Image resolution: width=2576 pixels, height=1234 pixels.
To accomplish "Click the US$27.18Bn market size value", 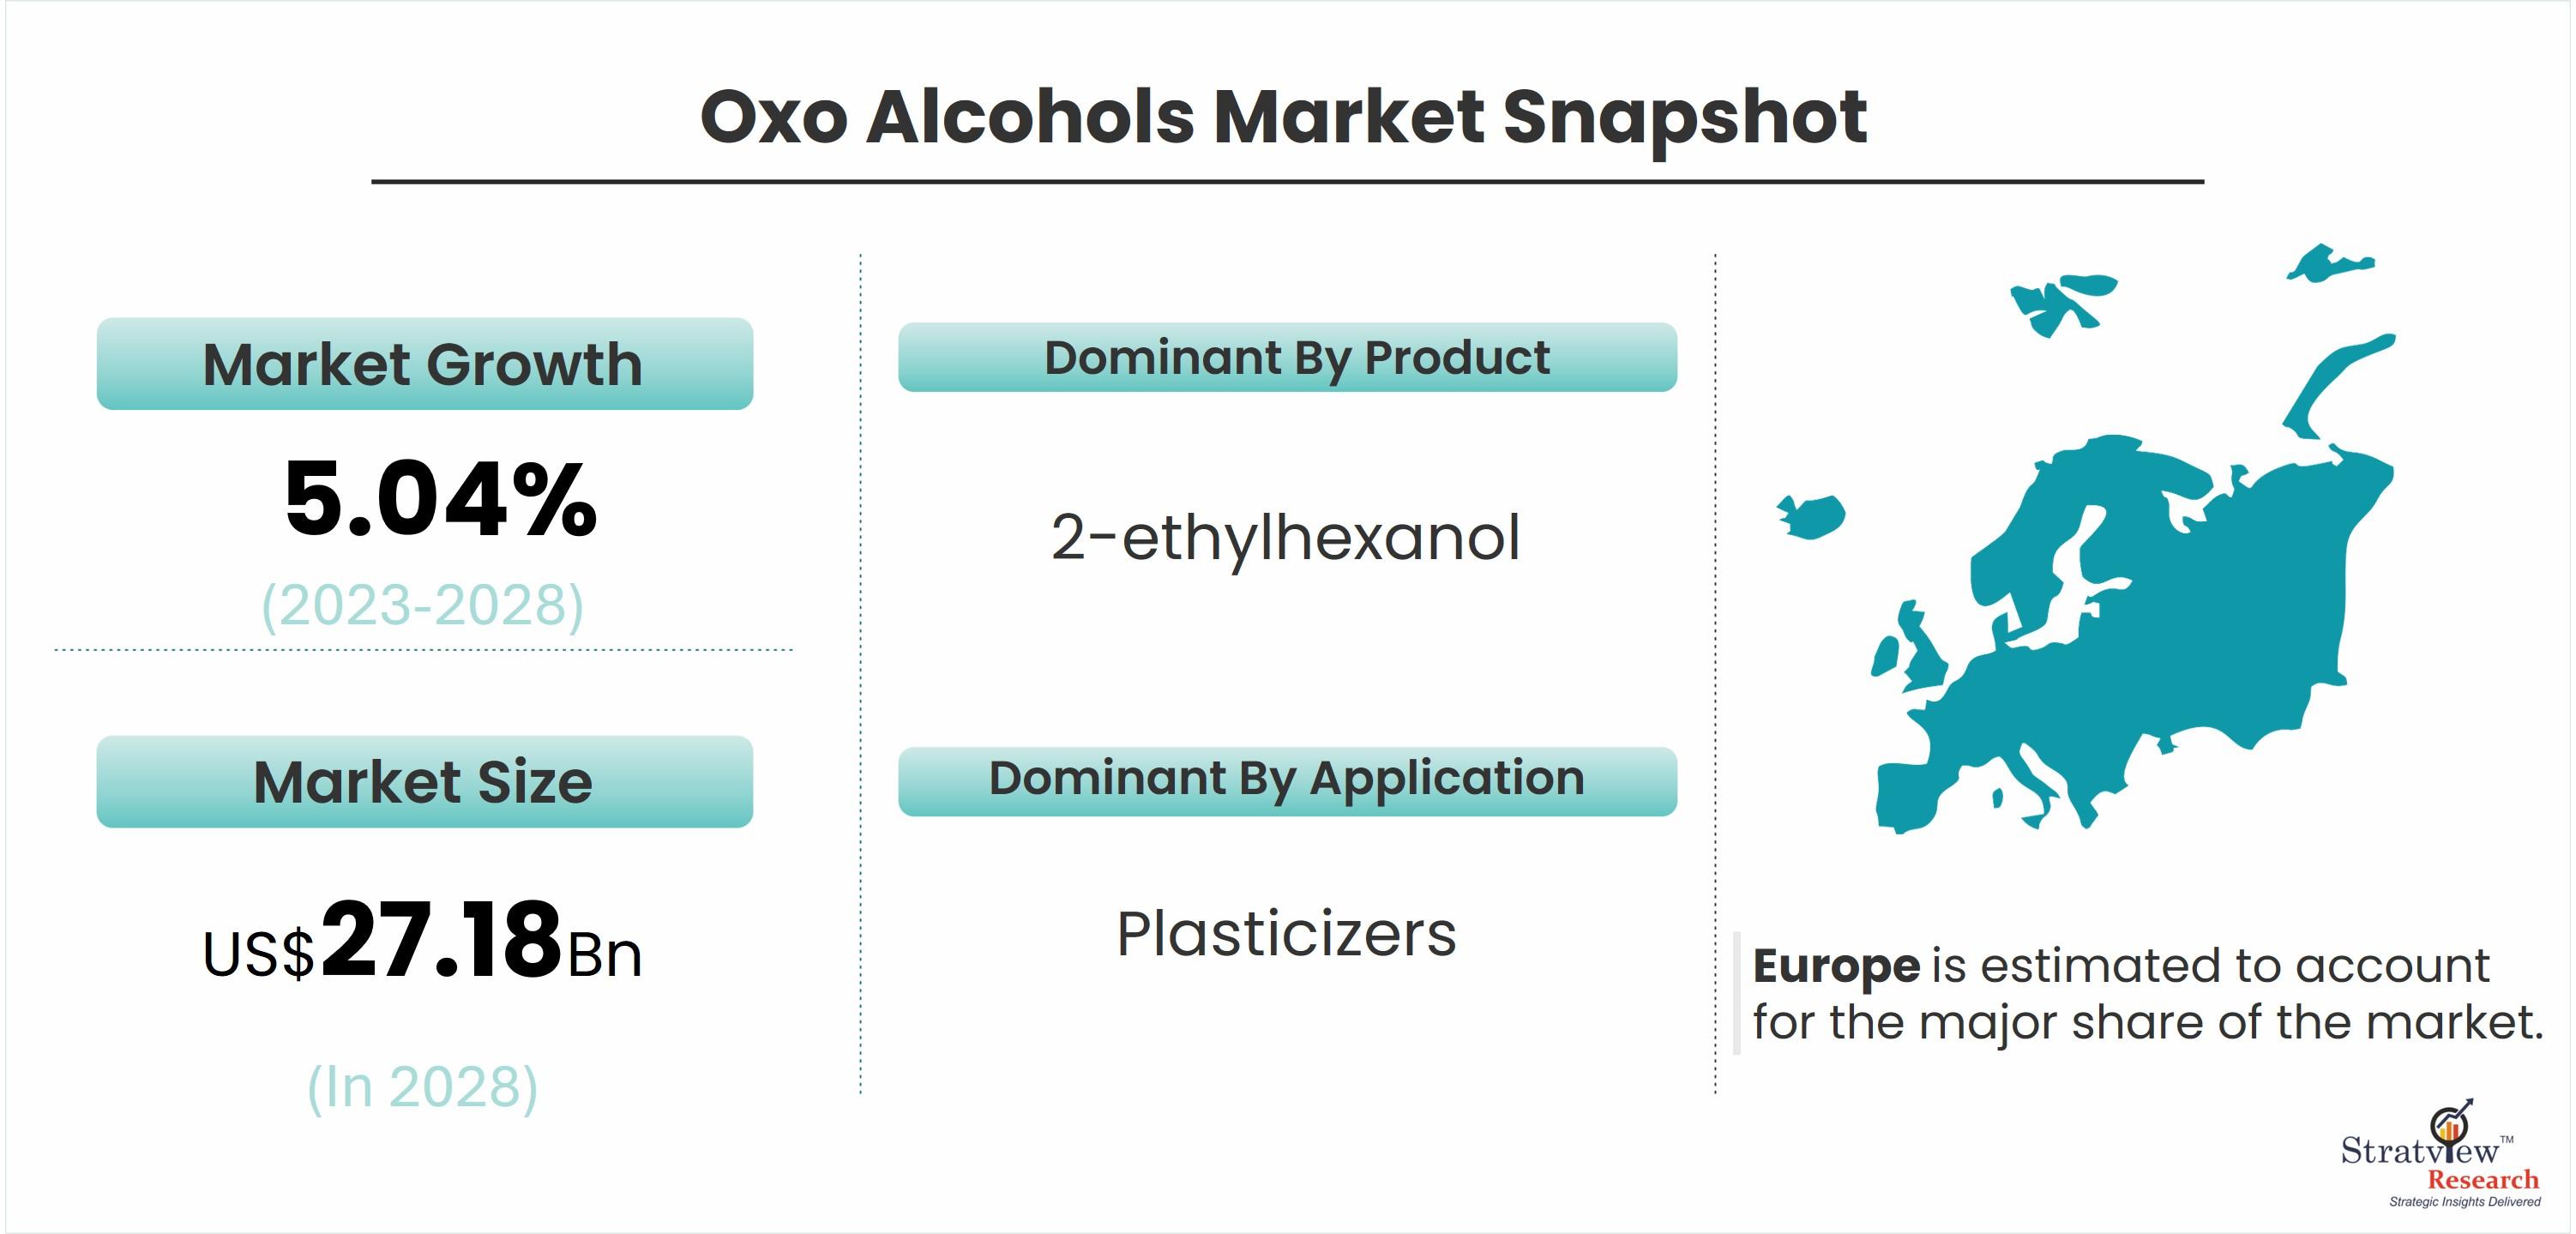I will (422, 942).
